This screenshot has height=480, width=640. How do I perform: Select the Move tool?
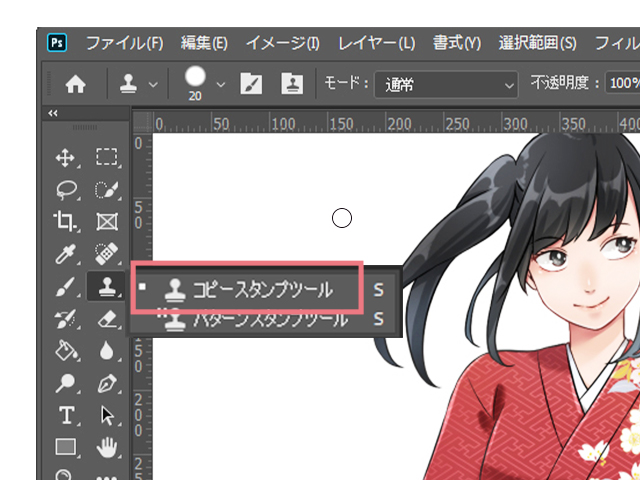(65, 158)
